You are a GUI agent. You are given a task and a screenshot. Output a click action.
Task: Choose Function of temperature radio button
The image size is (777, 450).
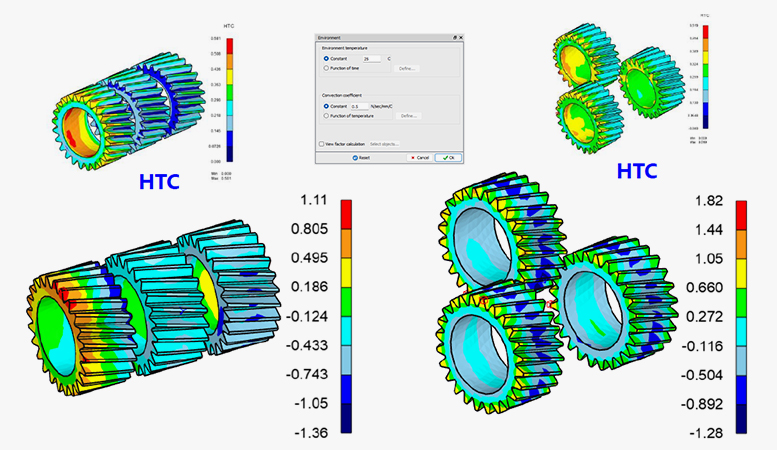tap(326, 116)
